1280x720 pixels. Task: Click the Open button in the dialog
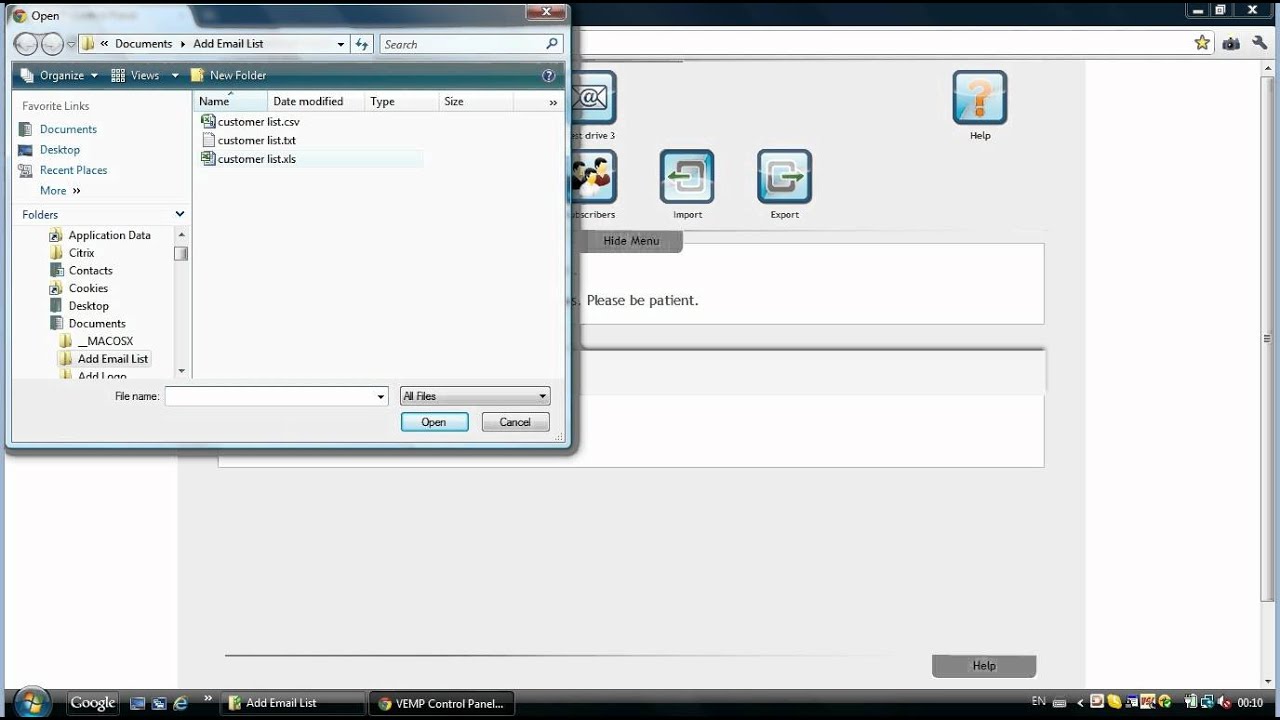(434, 422)
